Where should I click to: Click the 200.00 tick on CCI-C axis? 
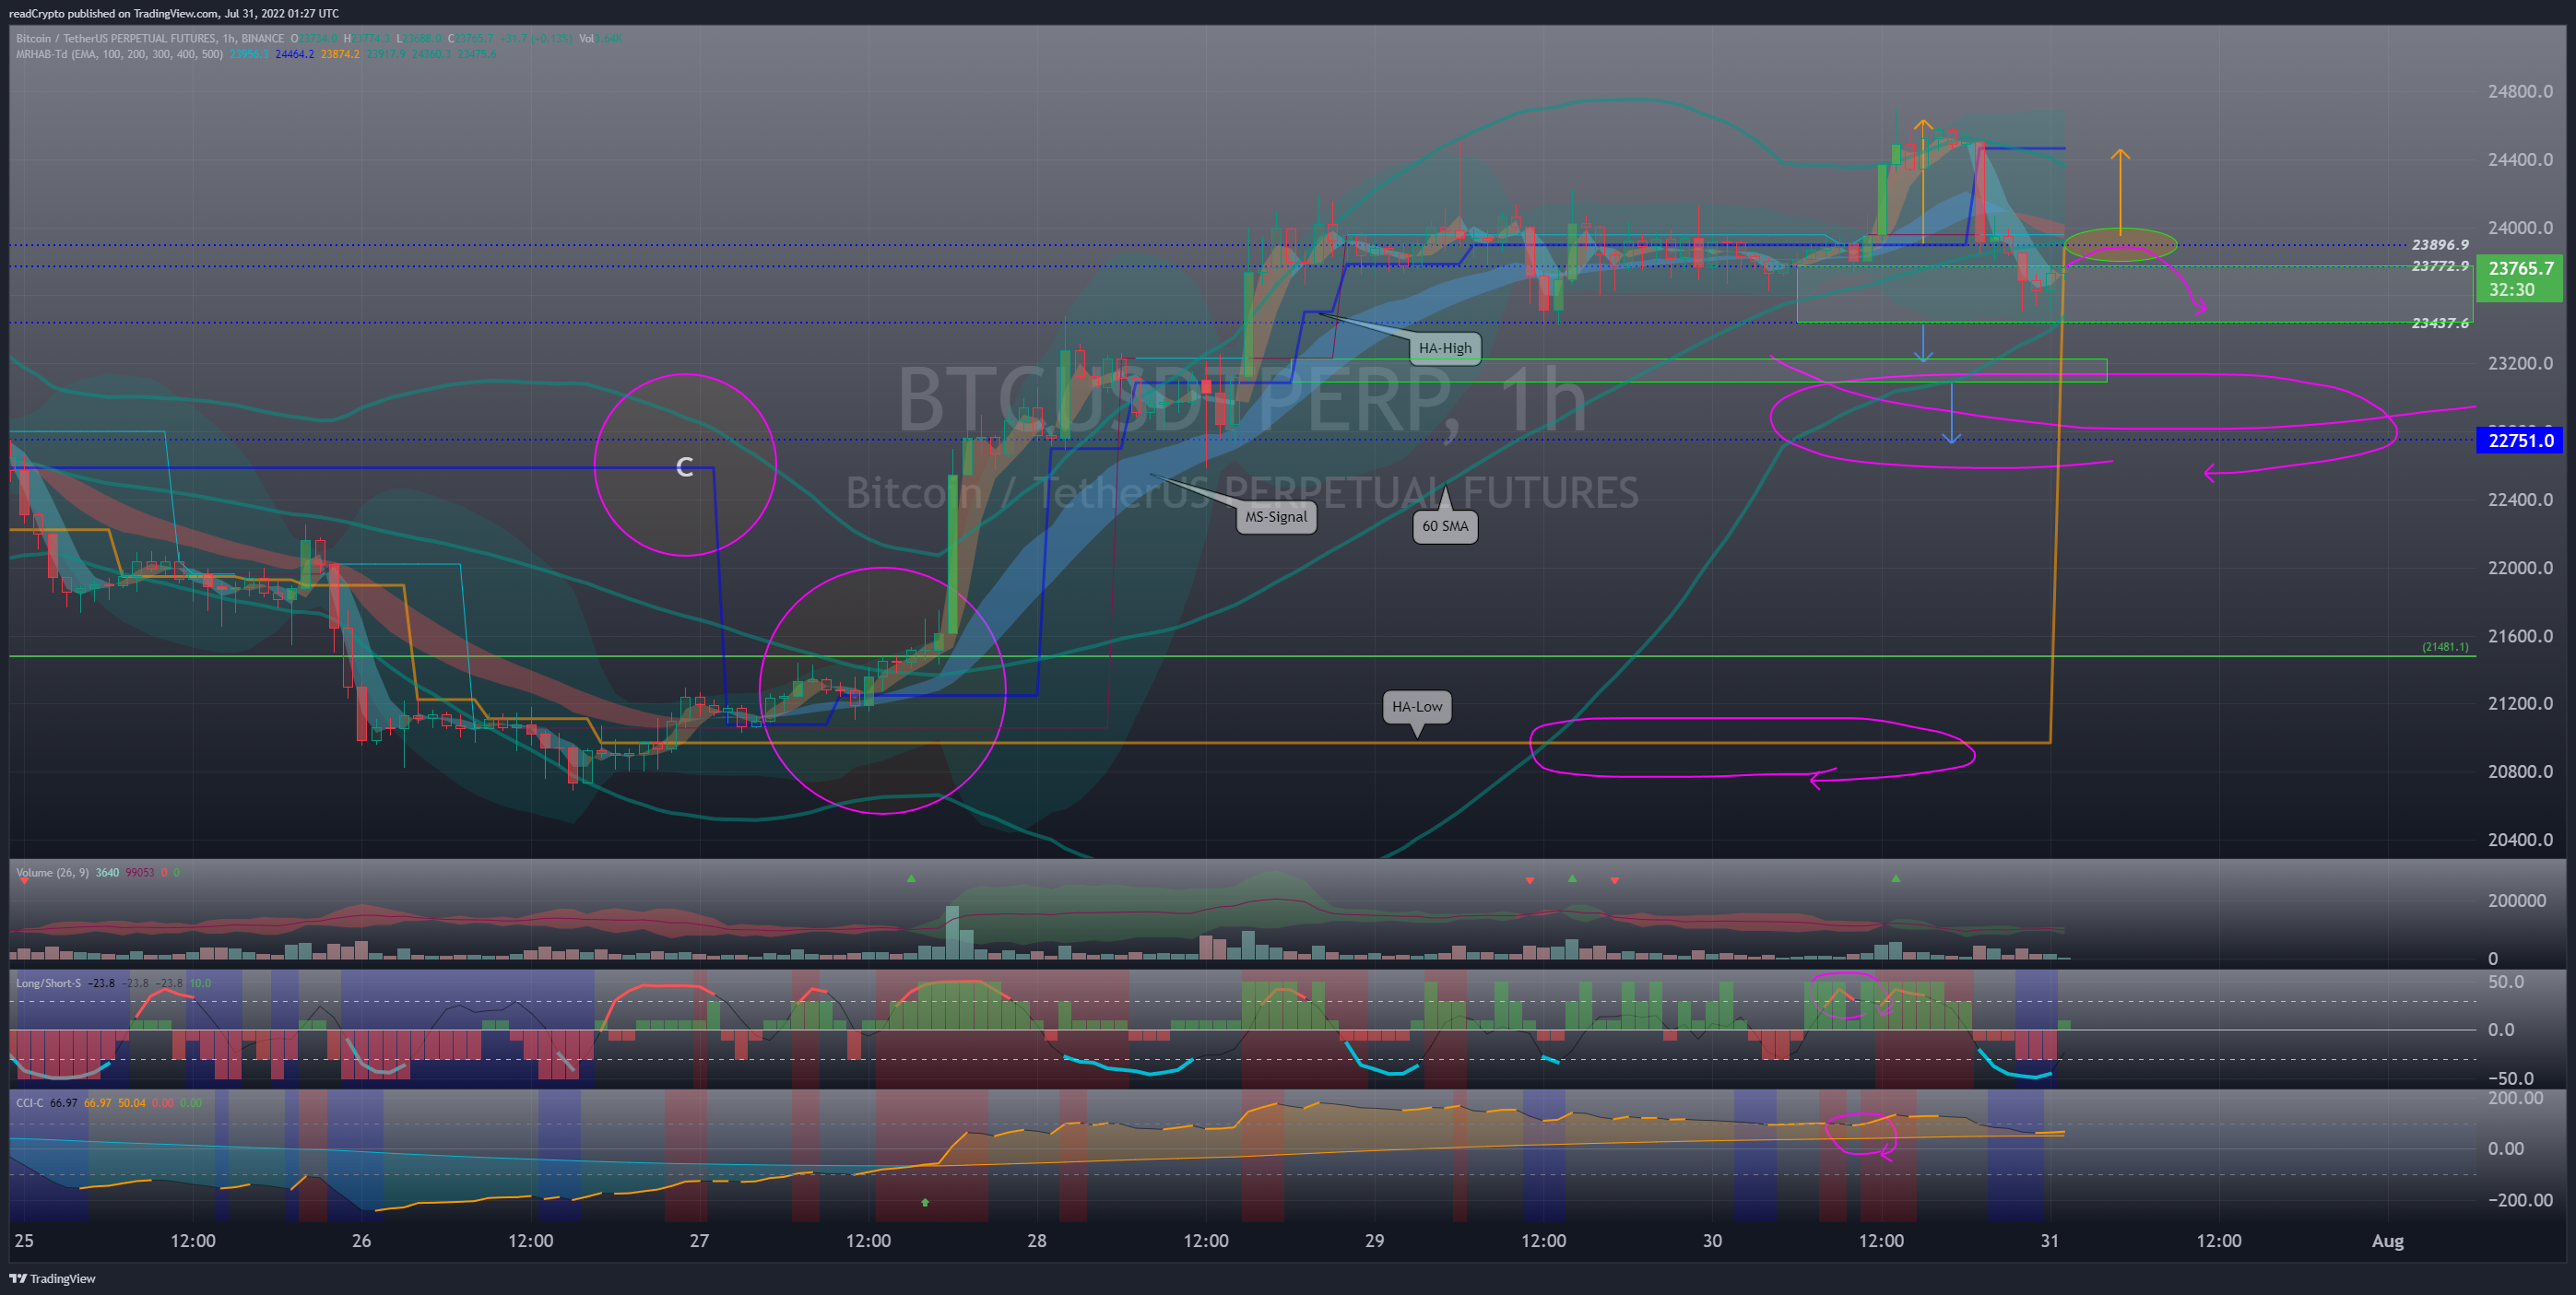pyautogui.click(x=2515, y=1098)
